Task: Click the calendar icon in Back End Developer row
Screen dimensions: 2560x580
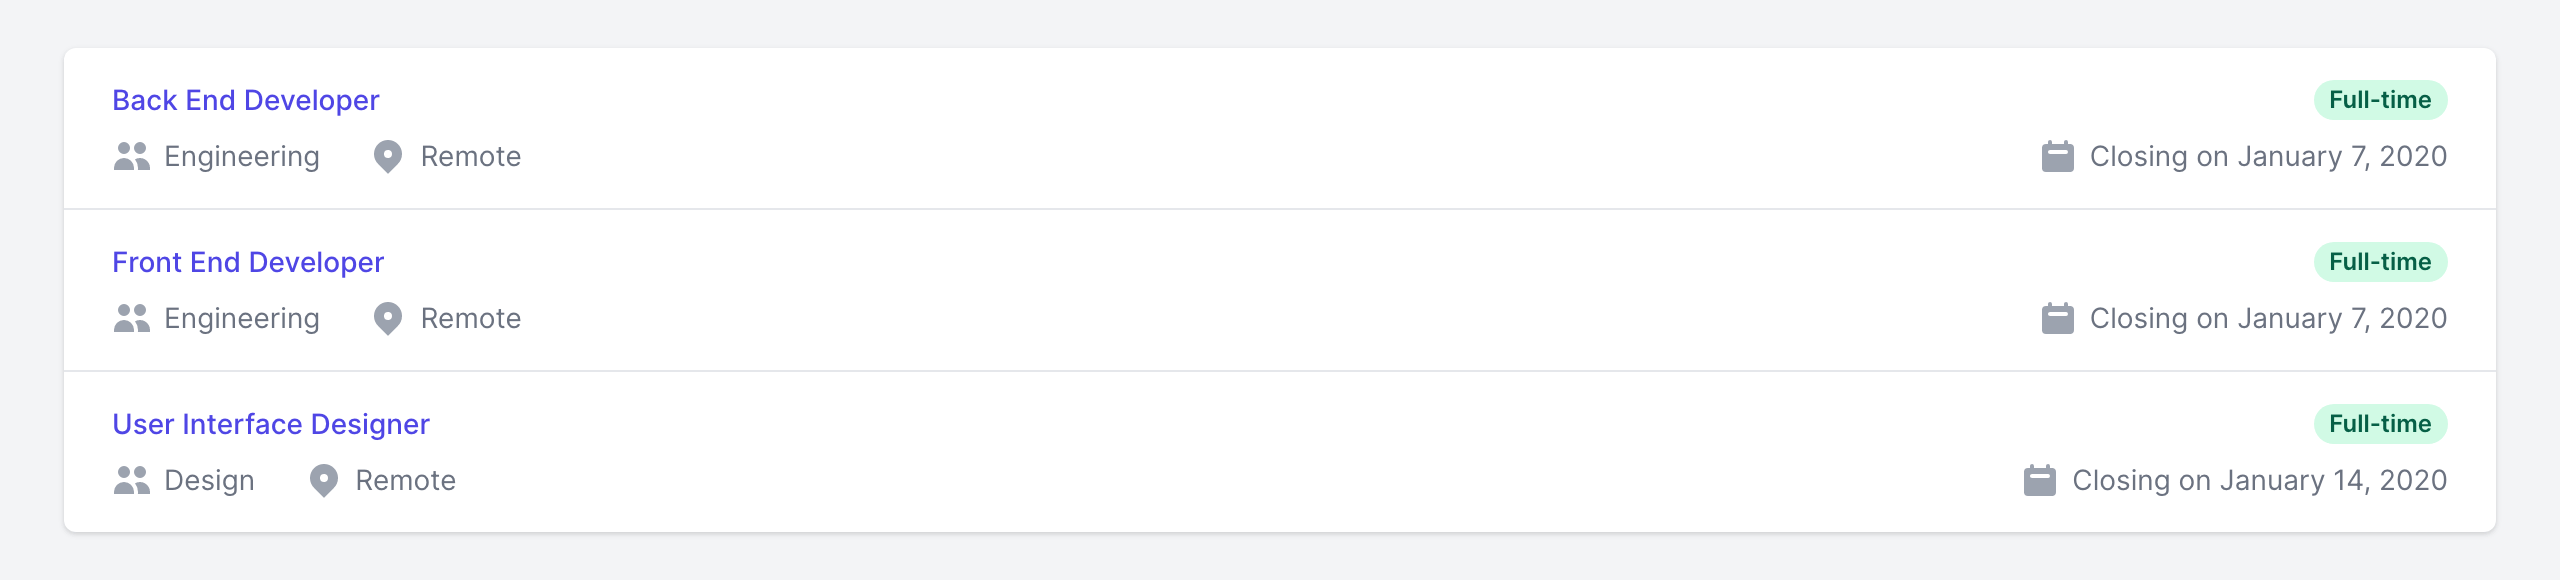Action: point(2057,157)
